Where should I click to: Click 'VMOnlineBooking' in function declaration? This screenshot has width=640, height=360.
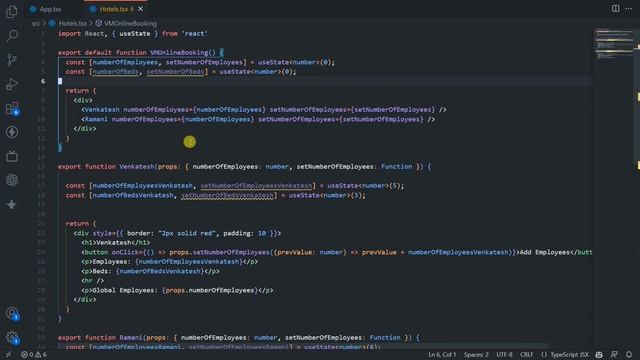pos(179,53)
